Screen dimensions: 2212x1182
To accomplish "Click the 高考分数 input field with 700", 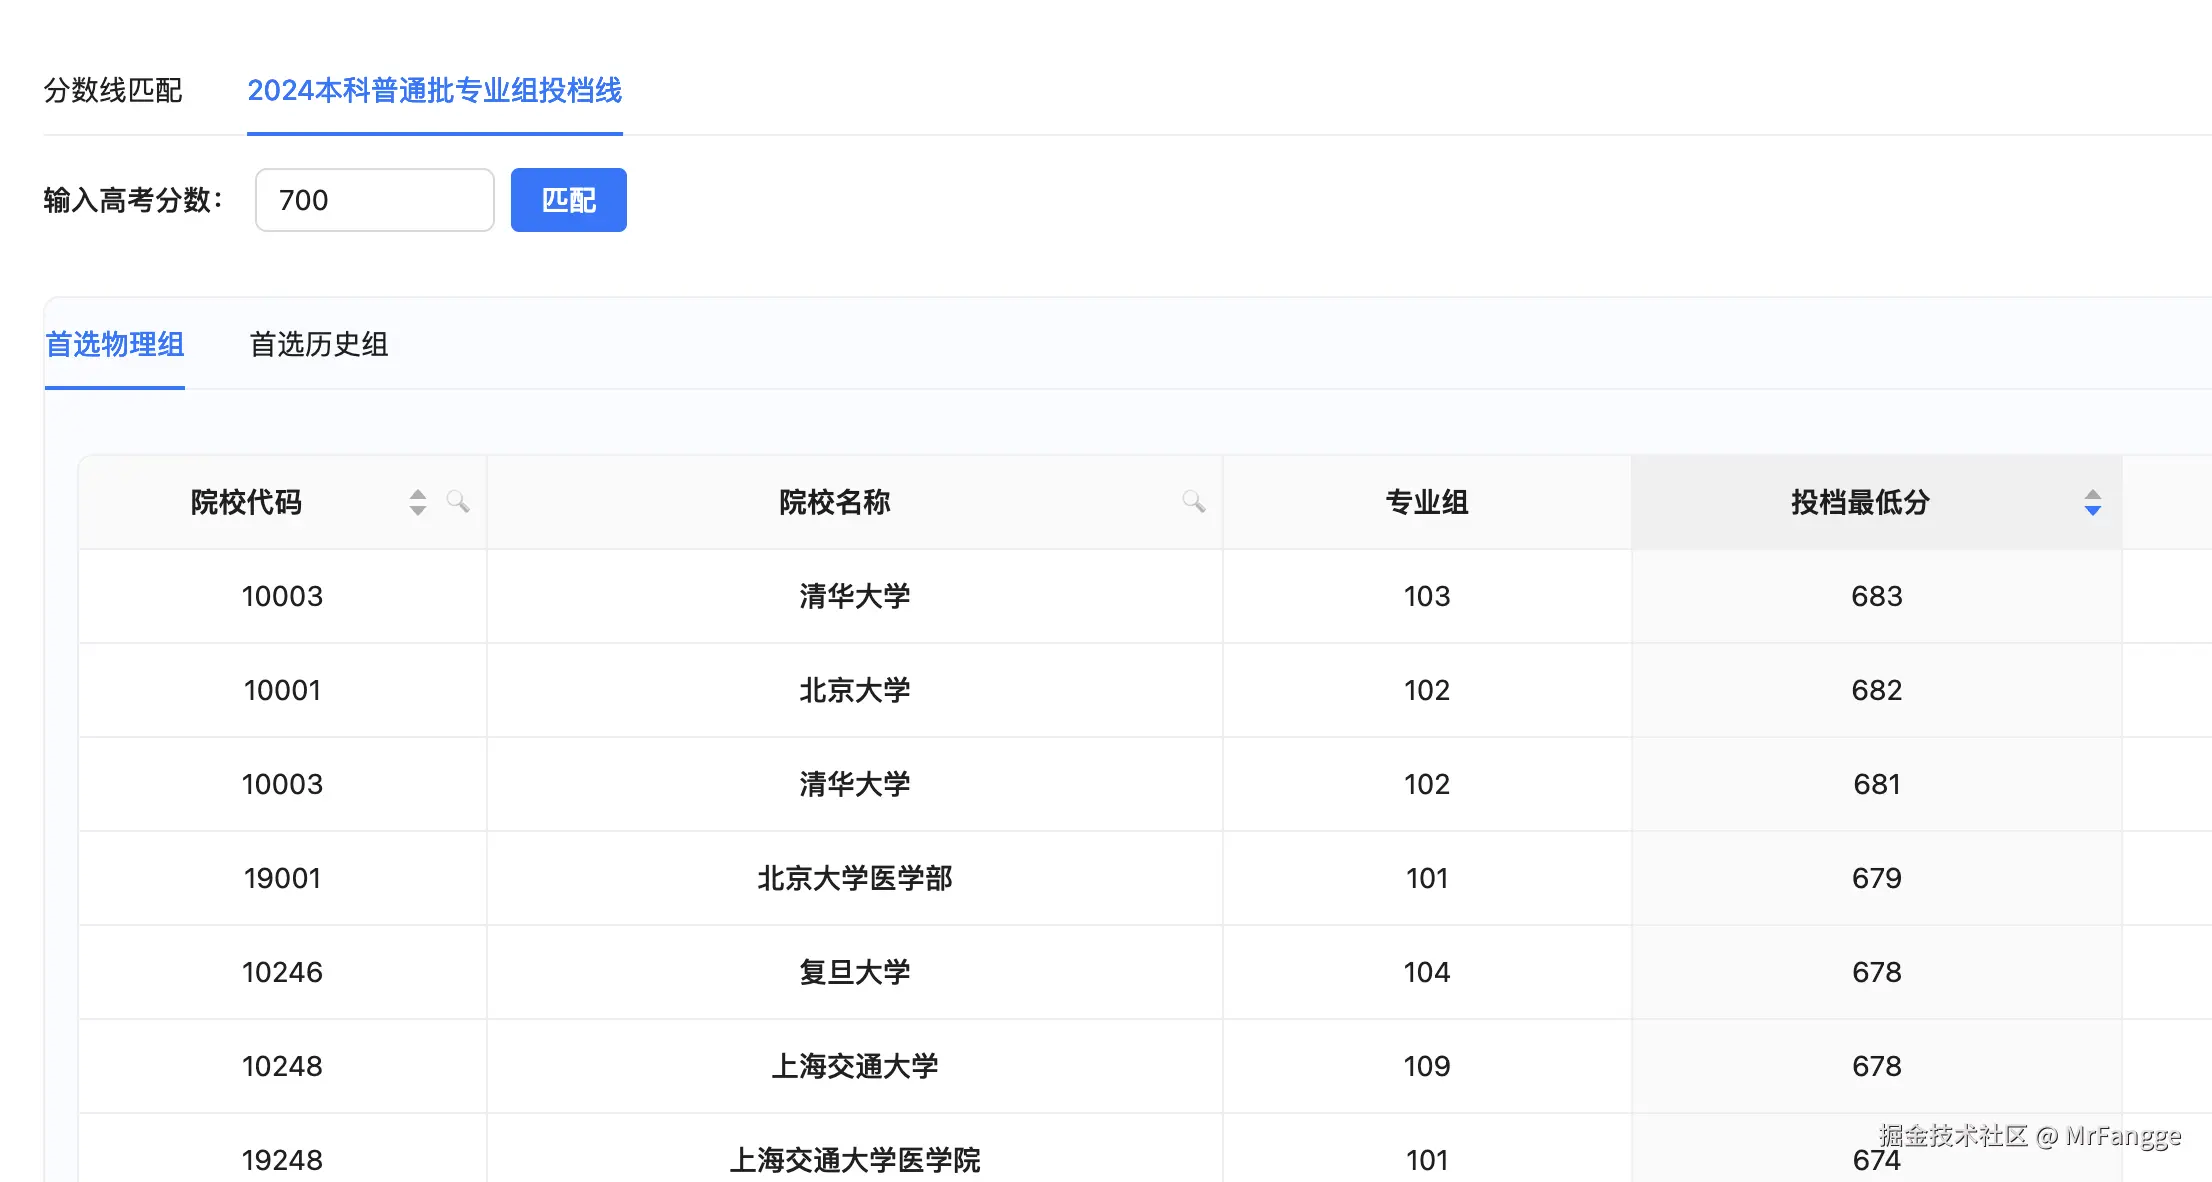I will pos(374,200).
